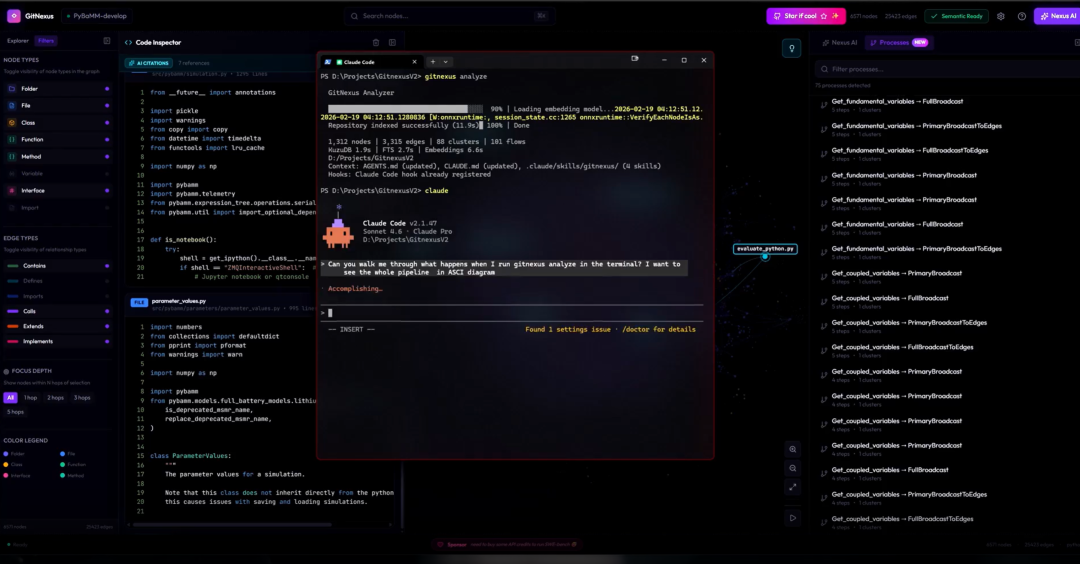The image size is (1080, 564).
Task: Select the Processes tab
Action: [x=899, y=43]
